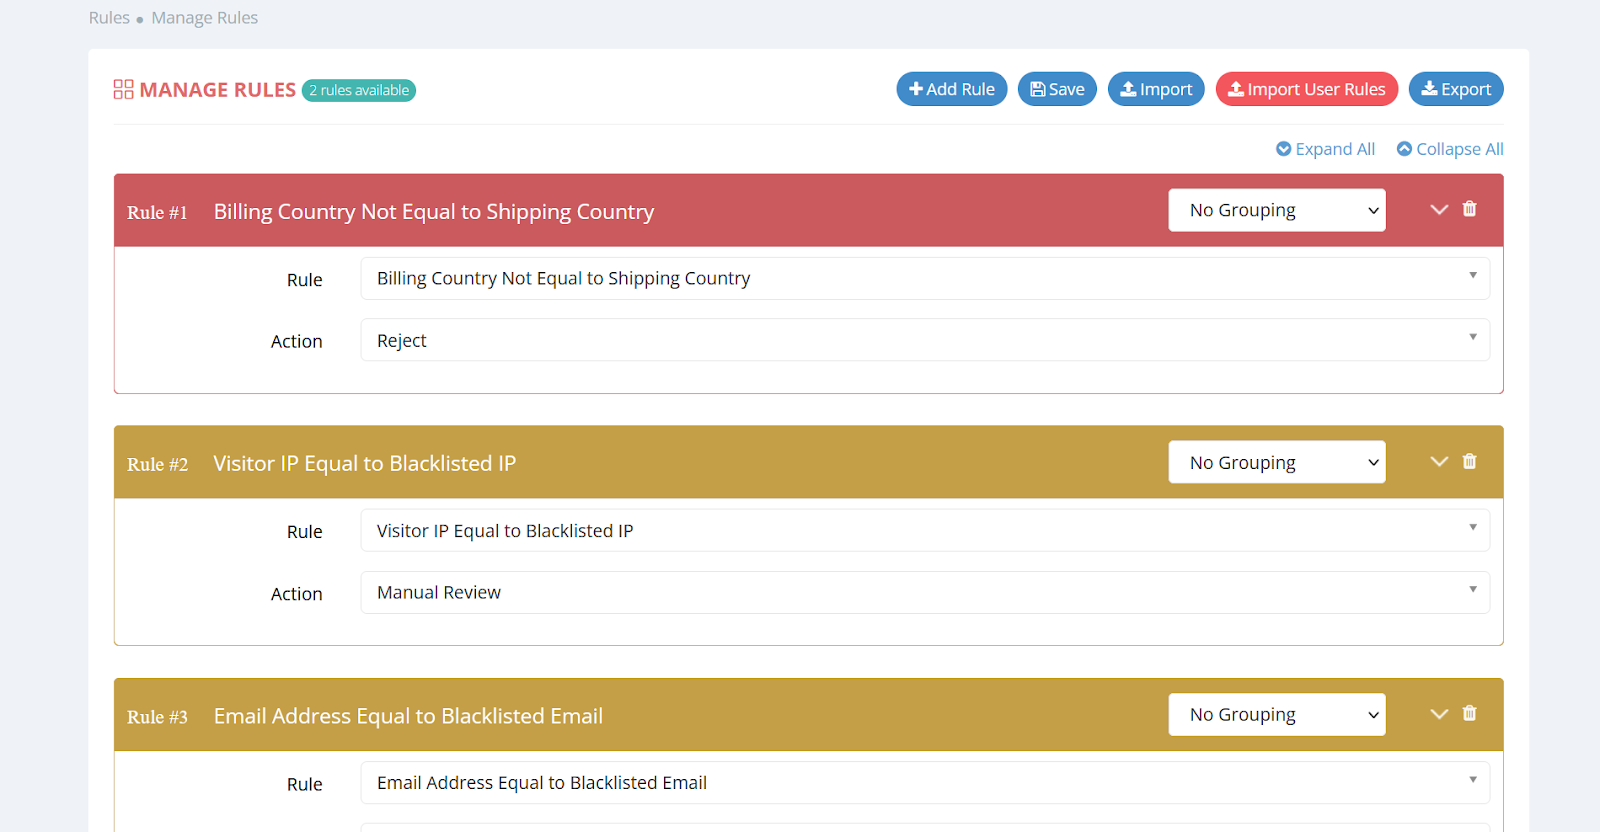Save the rules
This screenshot has width=1600, height=832.
pyautogui.click(x=1057, y=89)
